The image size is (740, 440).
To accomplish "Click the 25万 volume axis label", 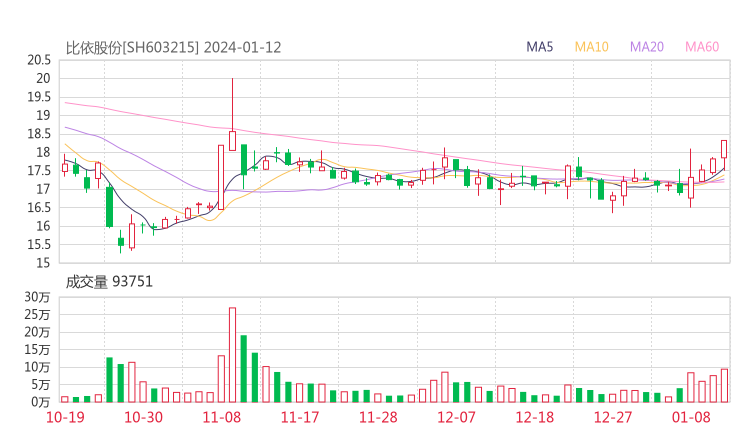I will pos(37,314).
